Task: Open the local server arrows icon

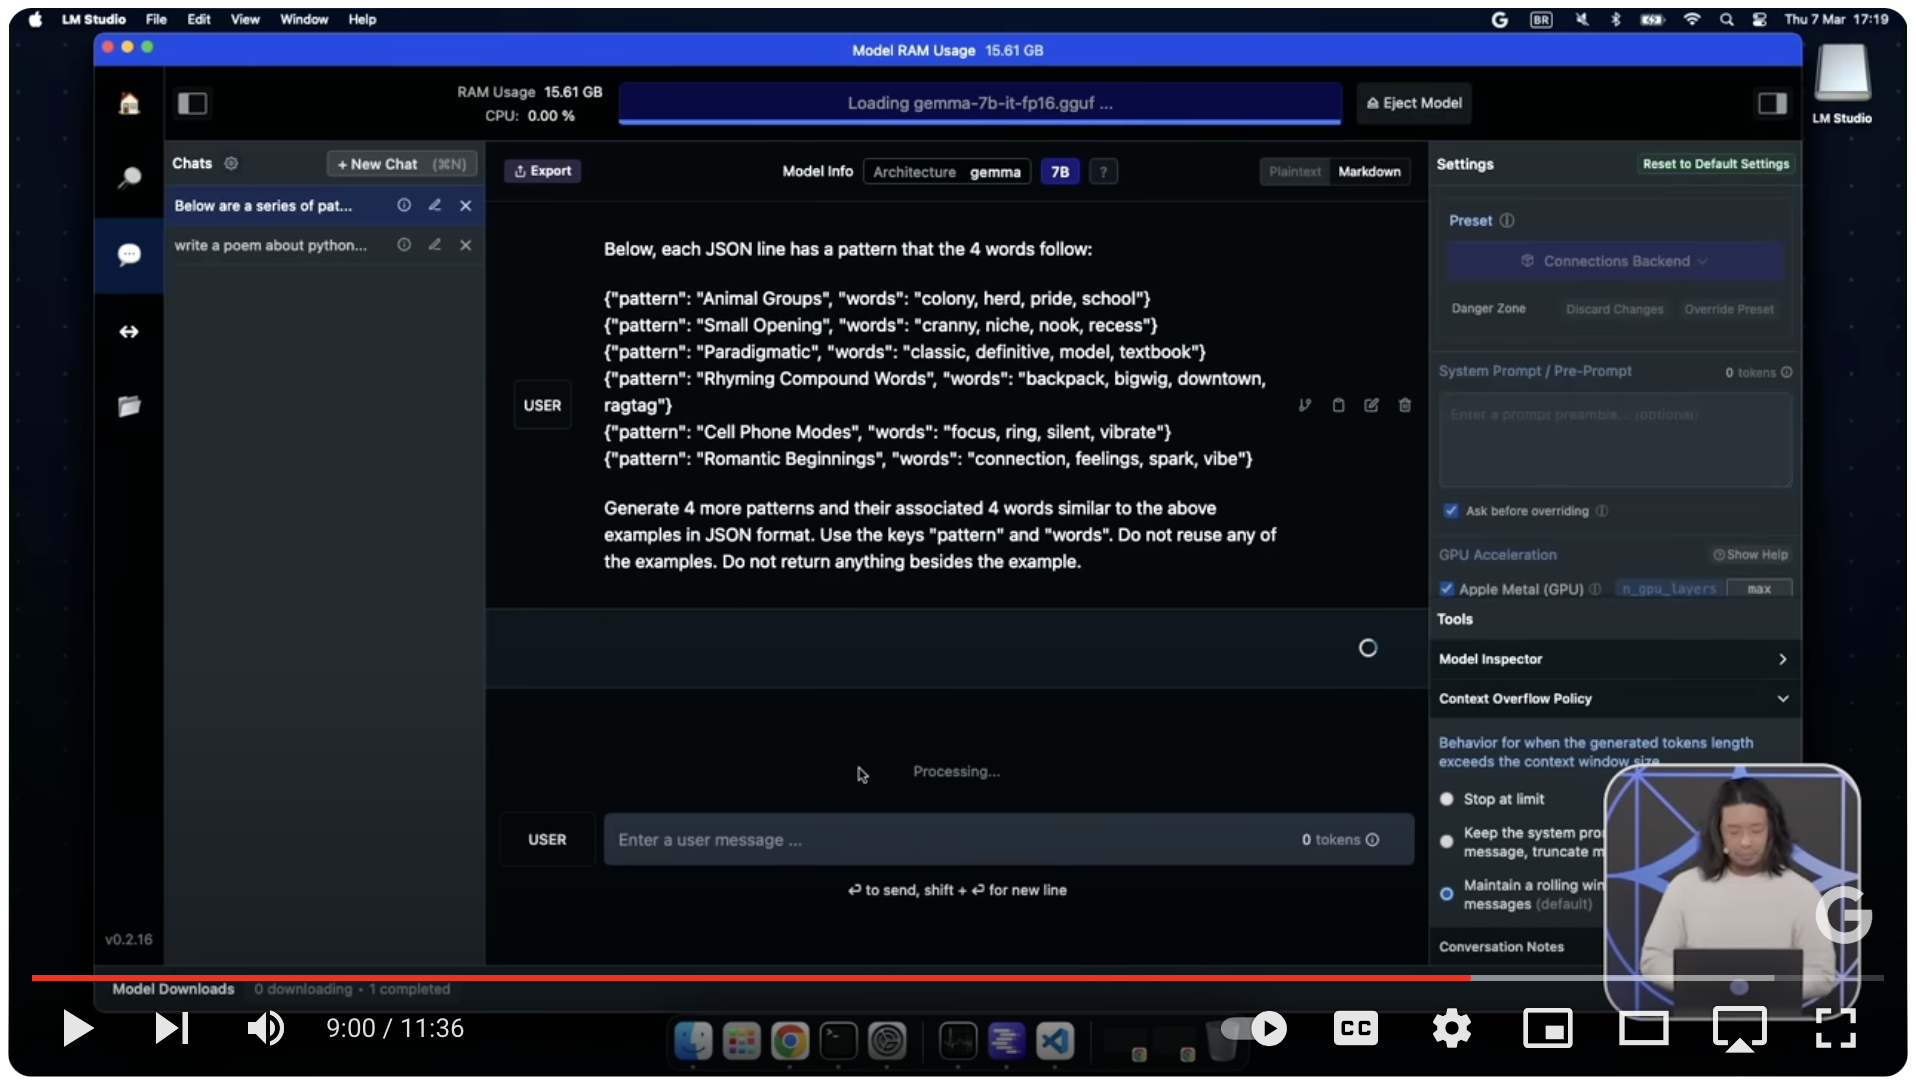Action: (129, 332)
